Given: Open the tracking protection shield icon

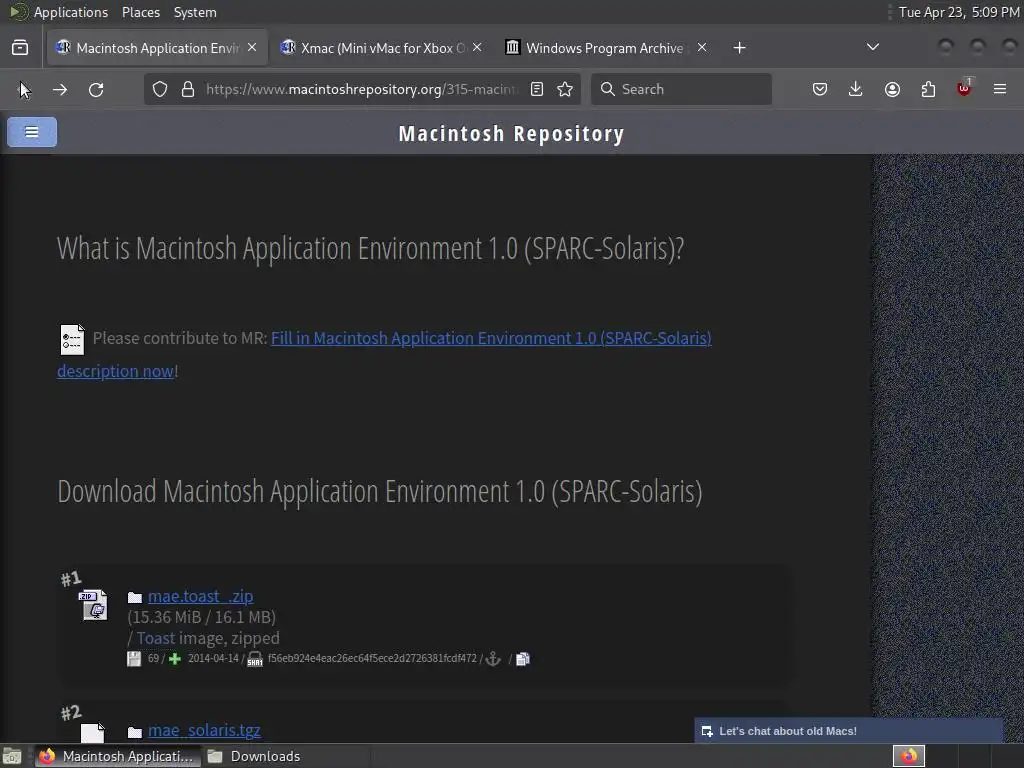Looking at the screenshot, I should [x=160, y=89].
